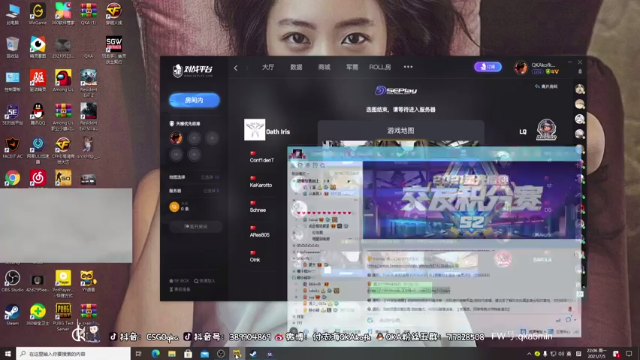Click the LQ team logo badge
This screenshot has height=360, width=640.
click(x=546, y=130)
